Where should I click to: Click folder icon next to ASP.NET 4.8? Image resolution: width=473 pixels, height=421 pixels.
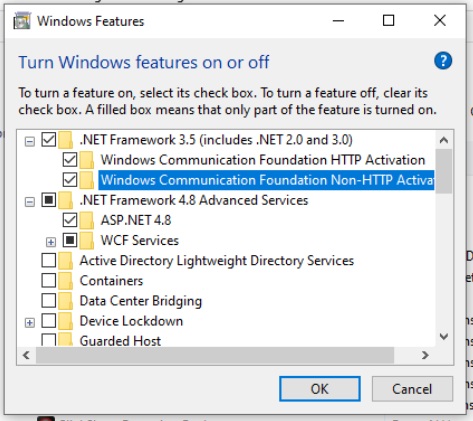tap(87, 220)
